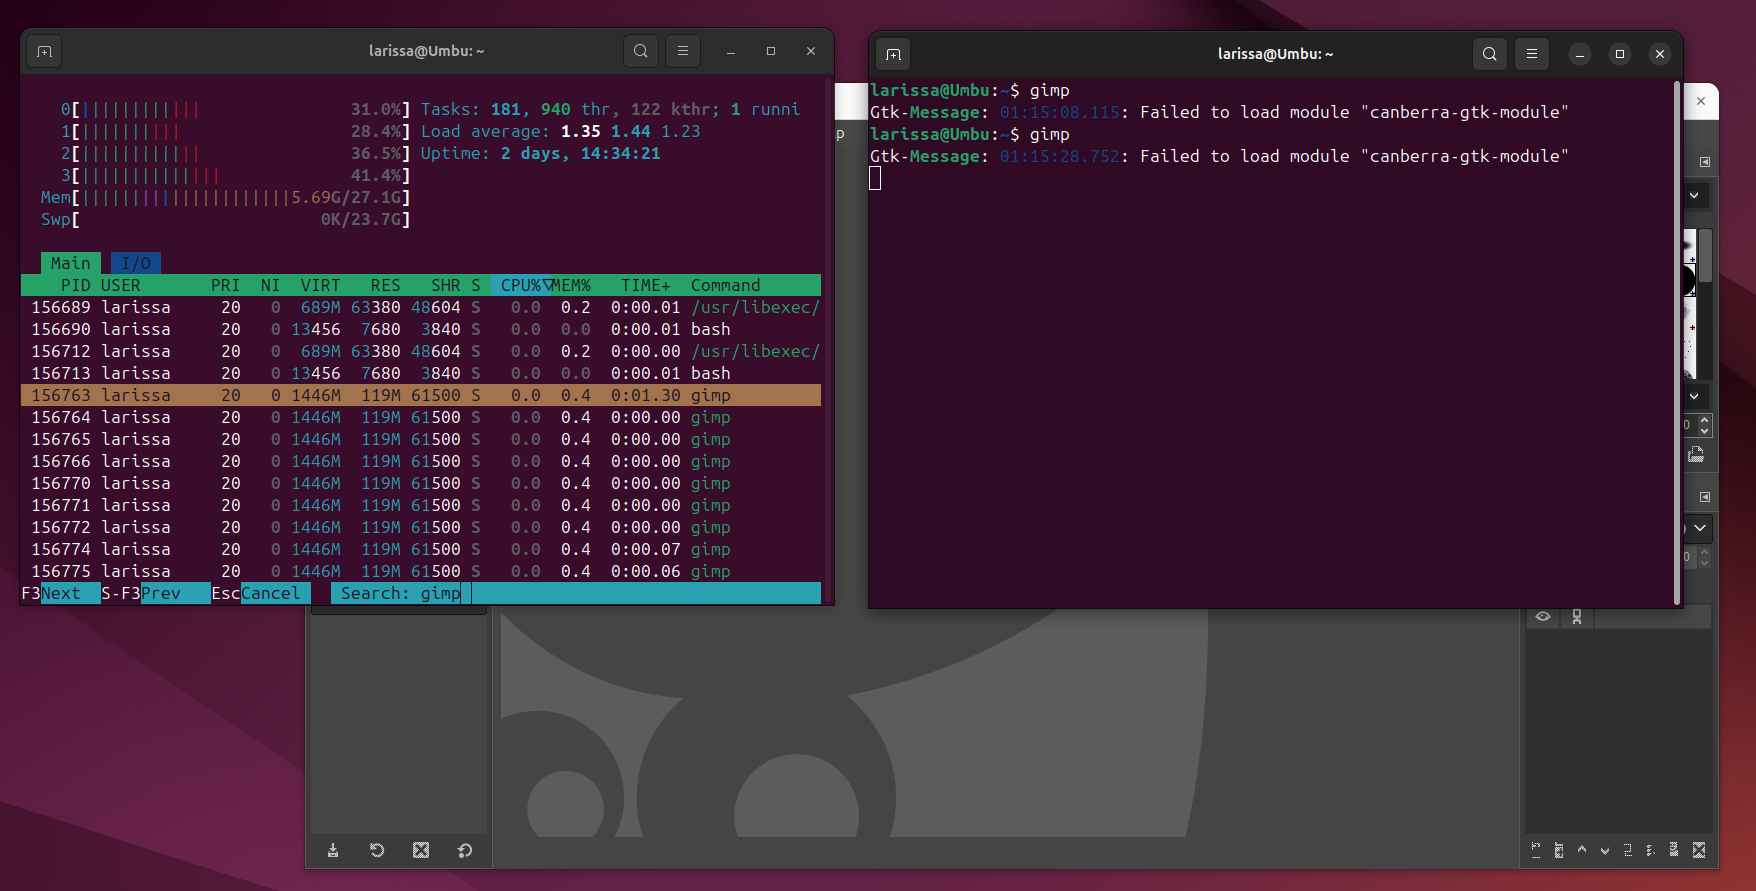Click new tab icon in the gimp terminal
The image size is (1756, 891).
pyautogui.click(x=893, y=54)
